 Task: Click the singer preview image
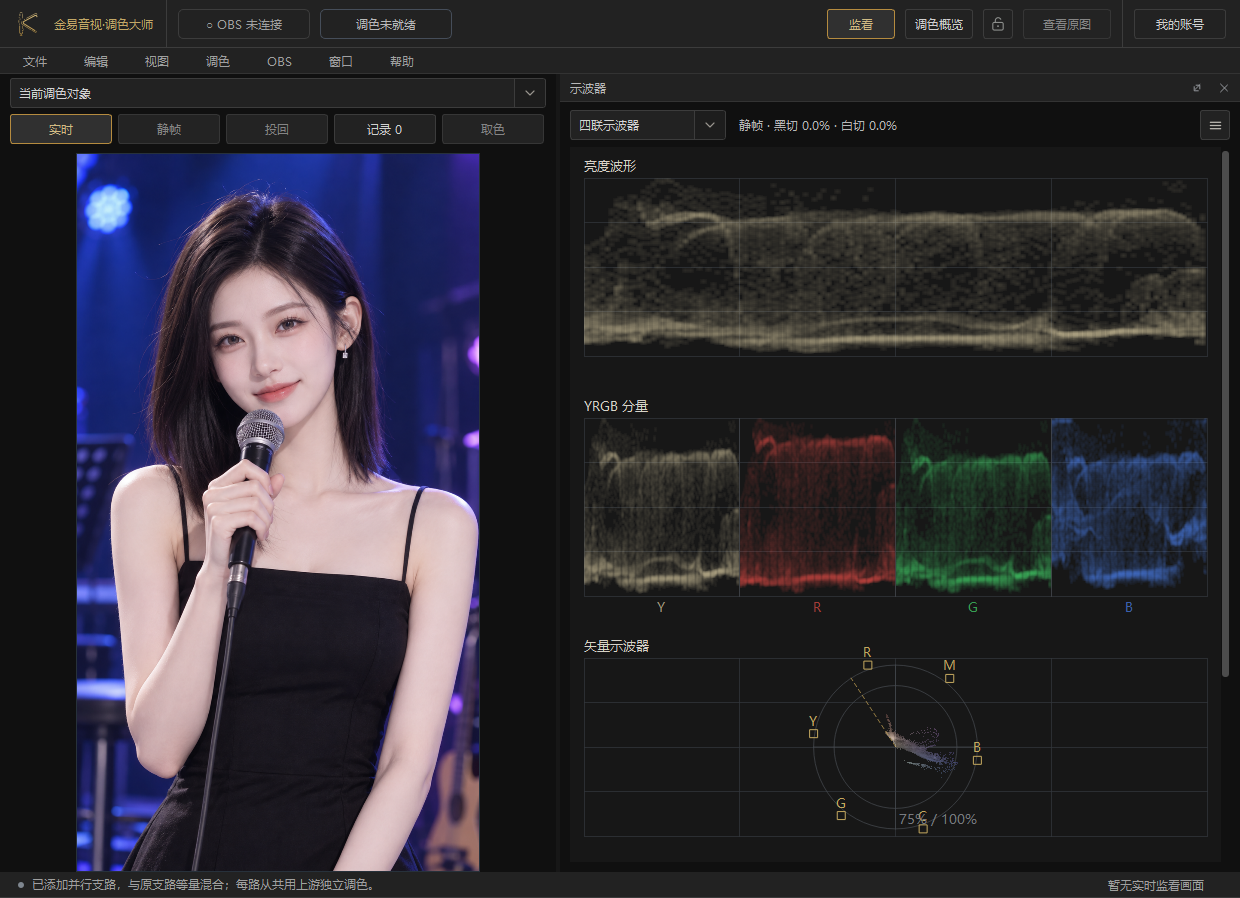(x=278, y=512)
